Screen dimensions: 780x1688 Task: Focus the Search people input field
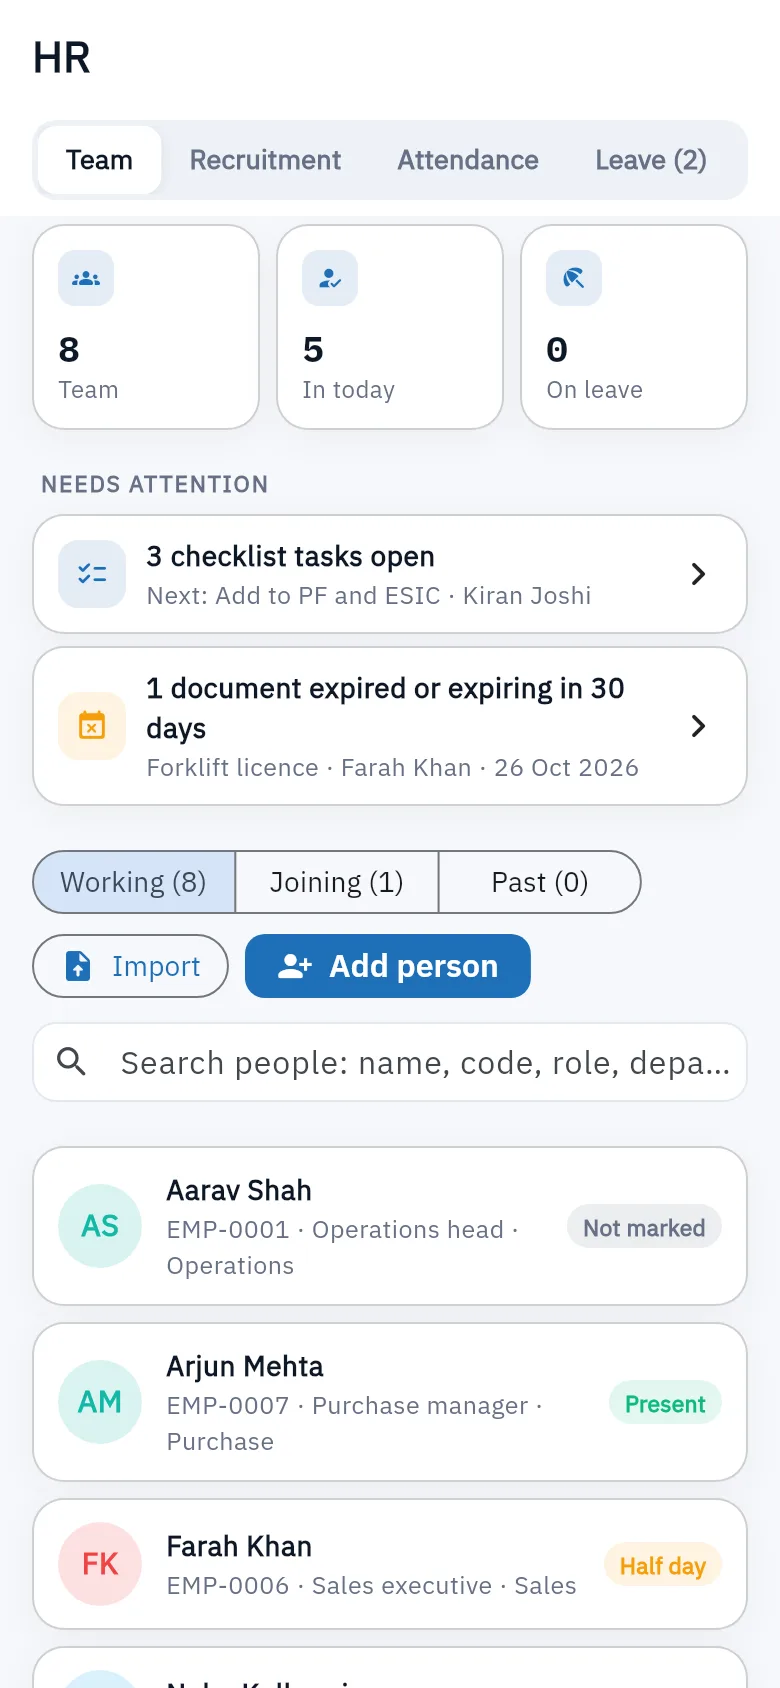390,1062
